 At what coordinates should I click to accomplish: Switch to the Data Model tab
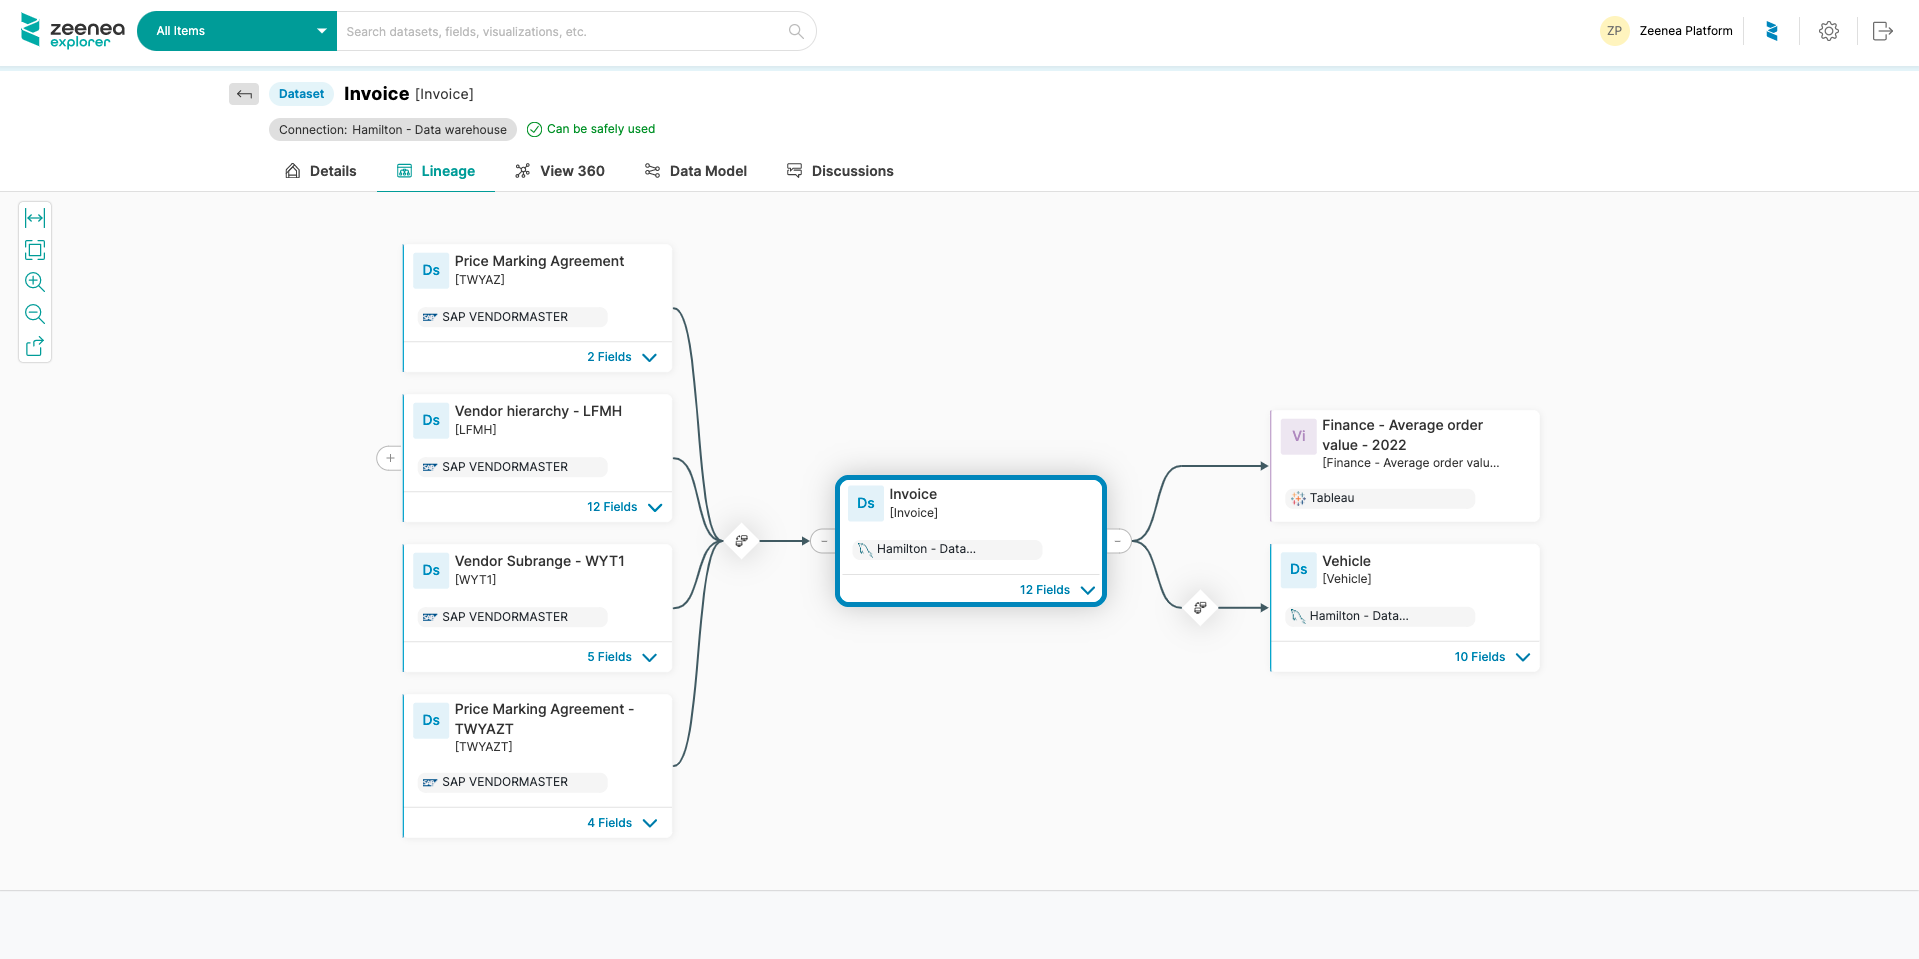[x=696, y=171]
